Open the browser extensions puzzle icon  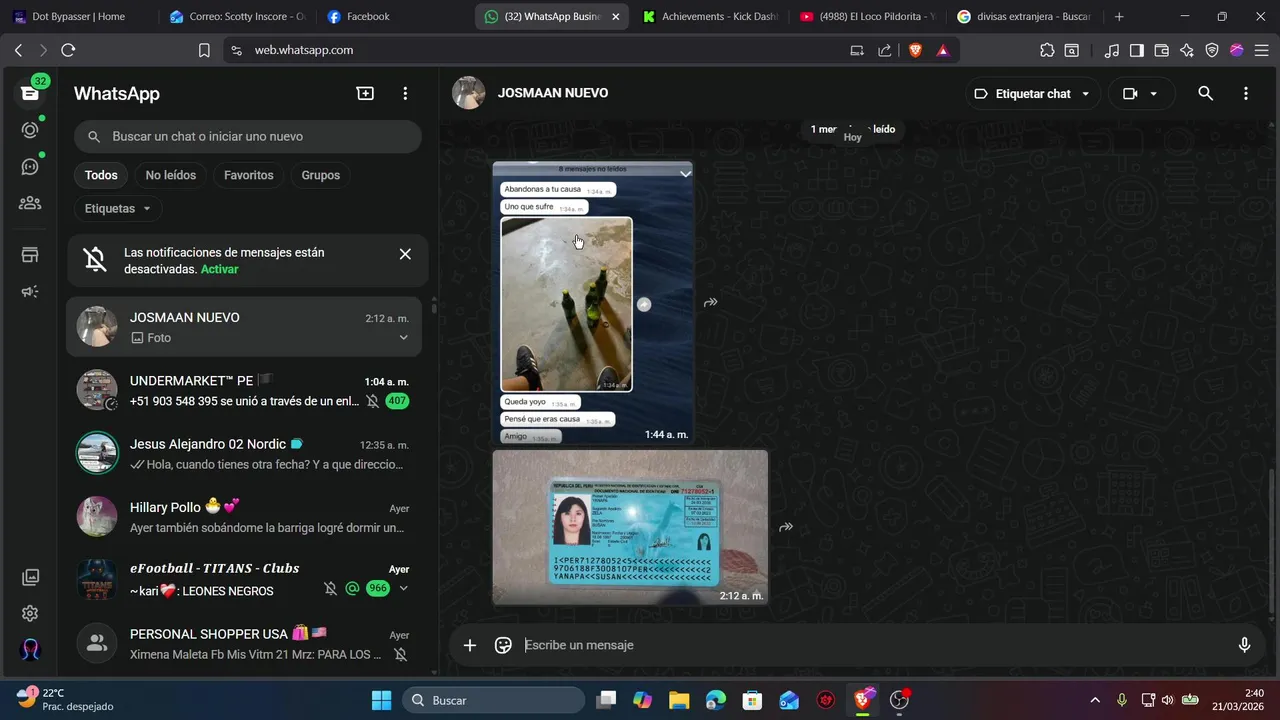pos(1047,50)
